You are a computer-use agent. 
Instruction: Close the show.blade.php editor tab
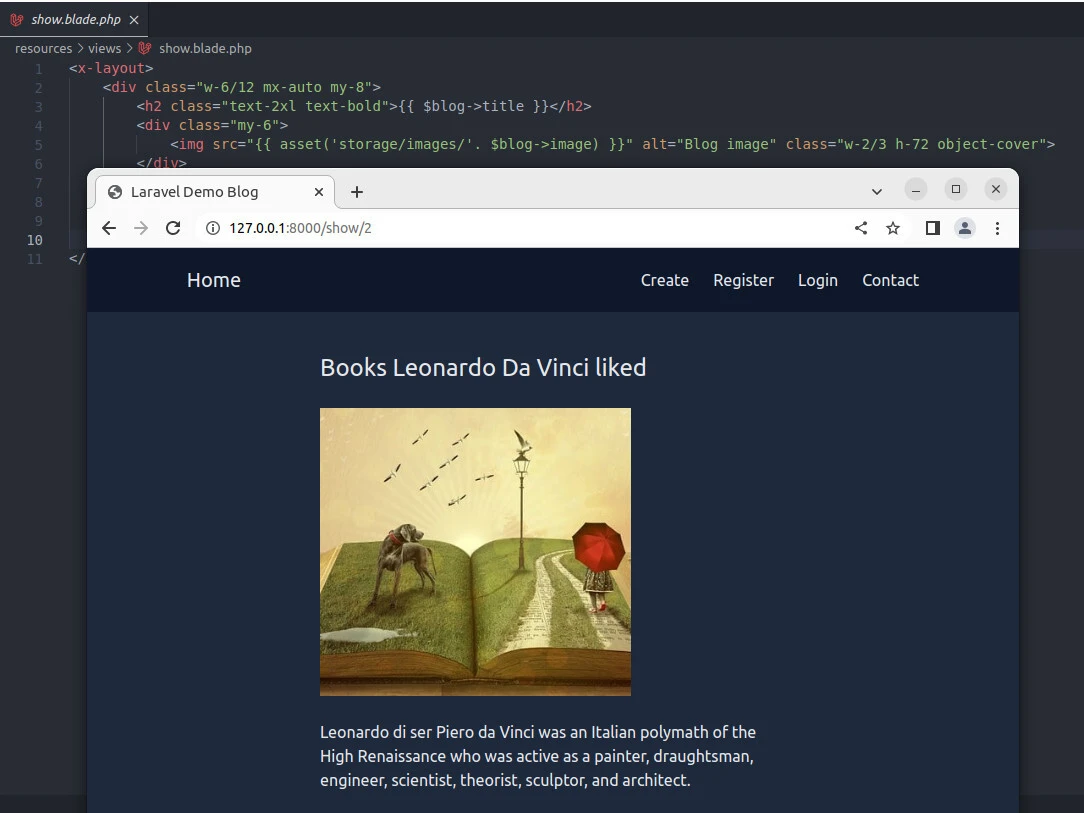[x=134, y=20]
